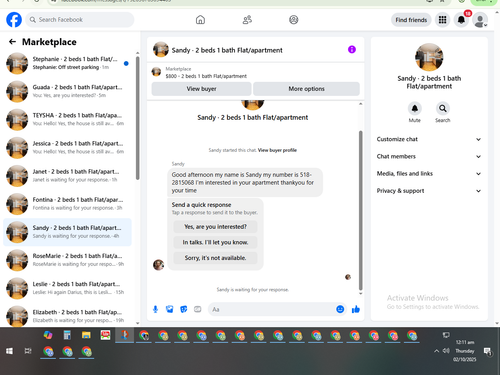Open the RoseMarie conversation

pos(67,260)
